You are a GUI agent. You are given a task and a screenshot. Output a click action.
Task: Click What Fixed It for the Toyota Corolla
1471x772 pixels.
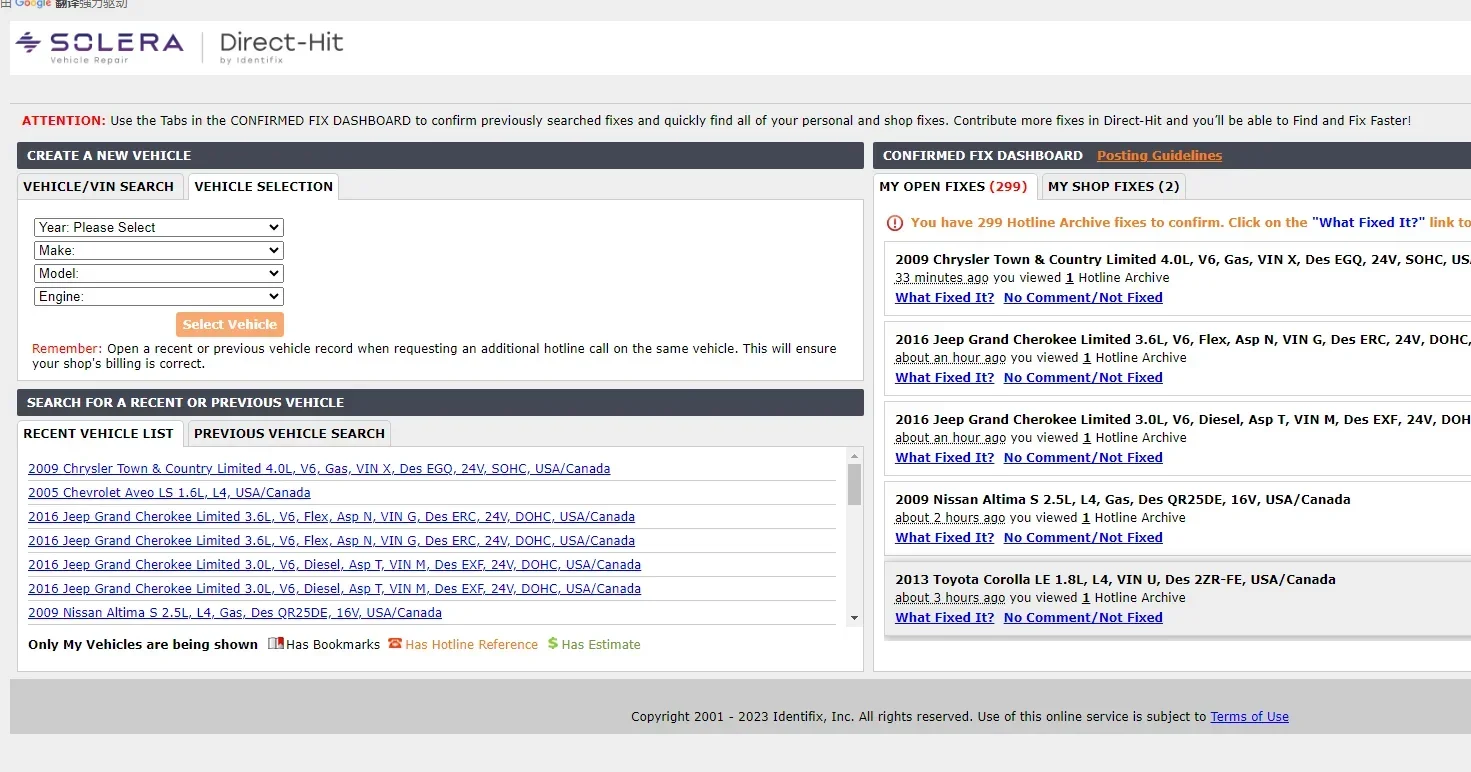pos(945,617)
